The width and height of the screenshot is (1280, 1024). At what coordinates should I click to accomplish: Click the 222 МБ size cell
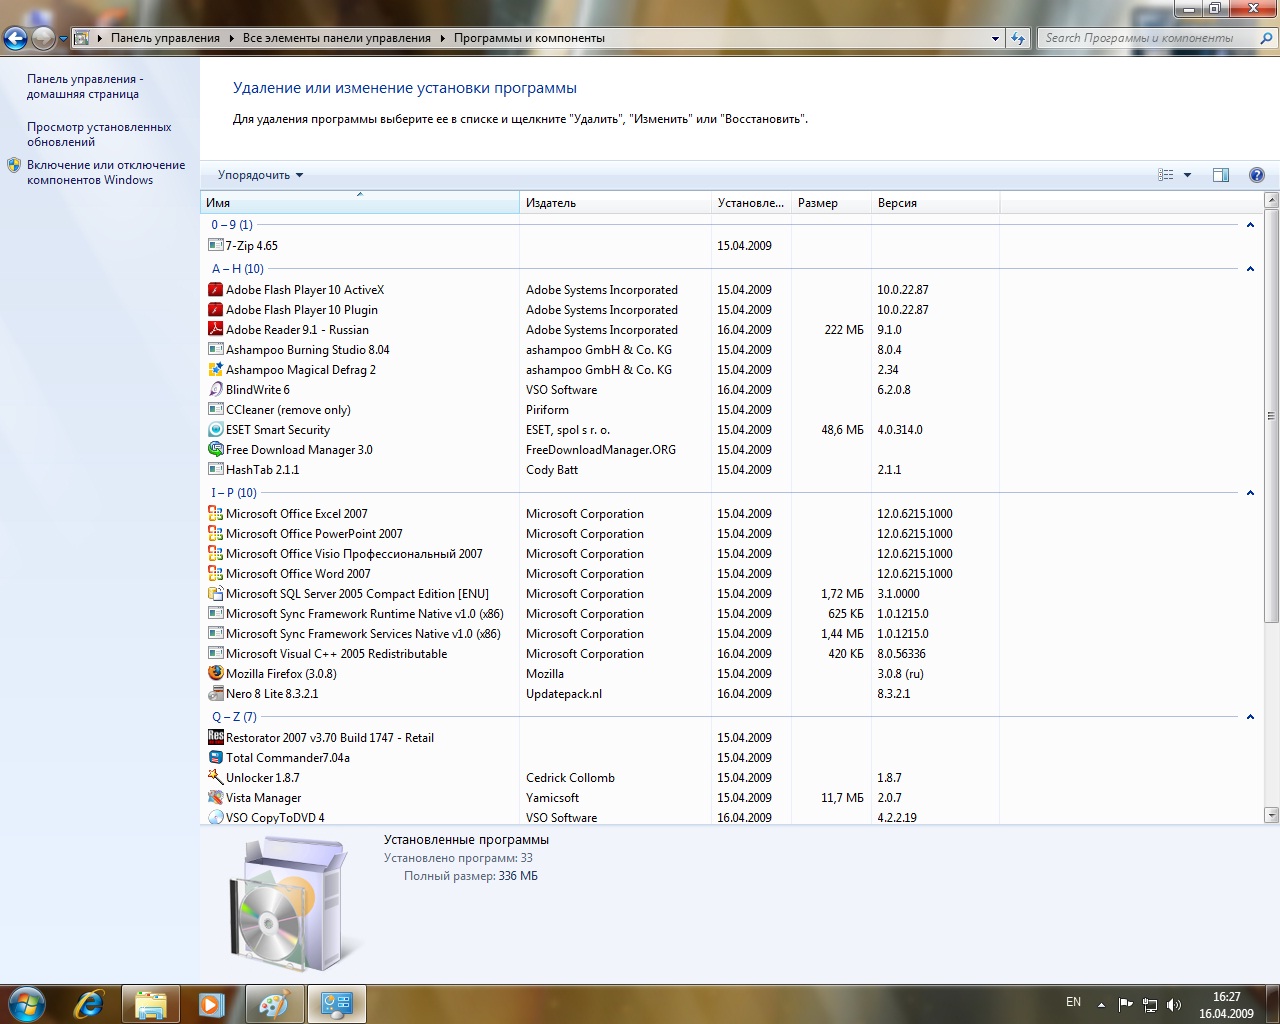coord(844,329)
